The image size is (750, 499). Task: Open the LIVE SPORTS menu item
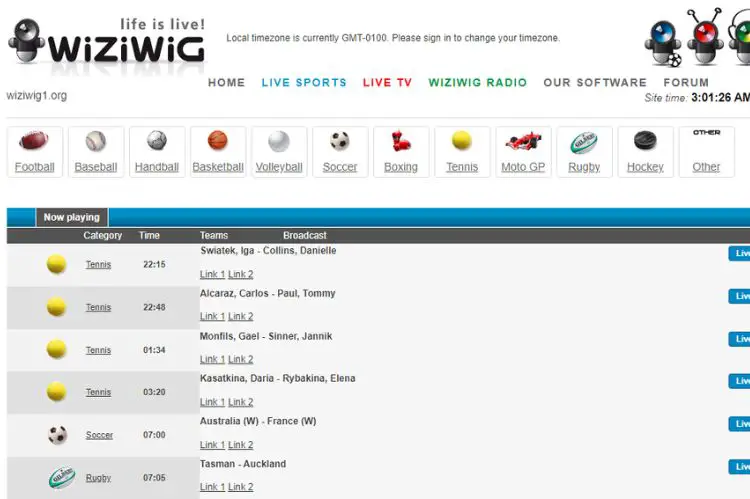pyautogui.click(x=304, y=82)
